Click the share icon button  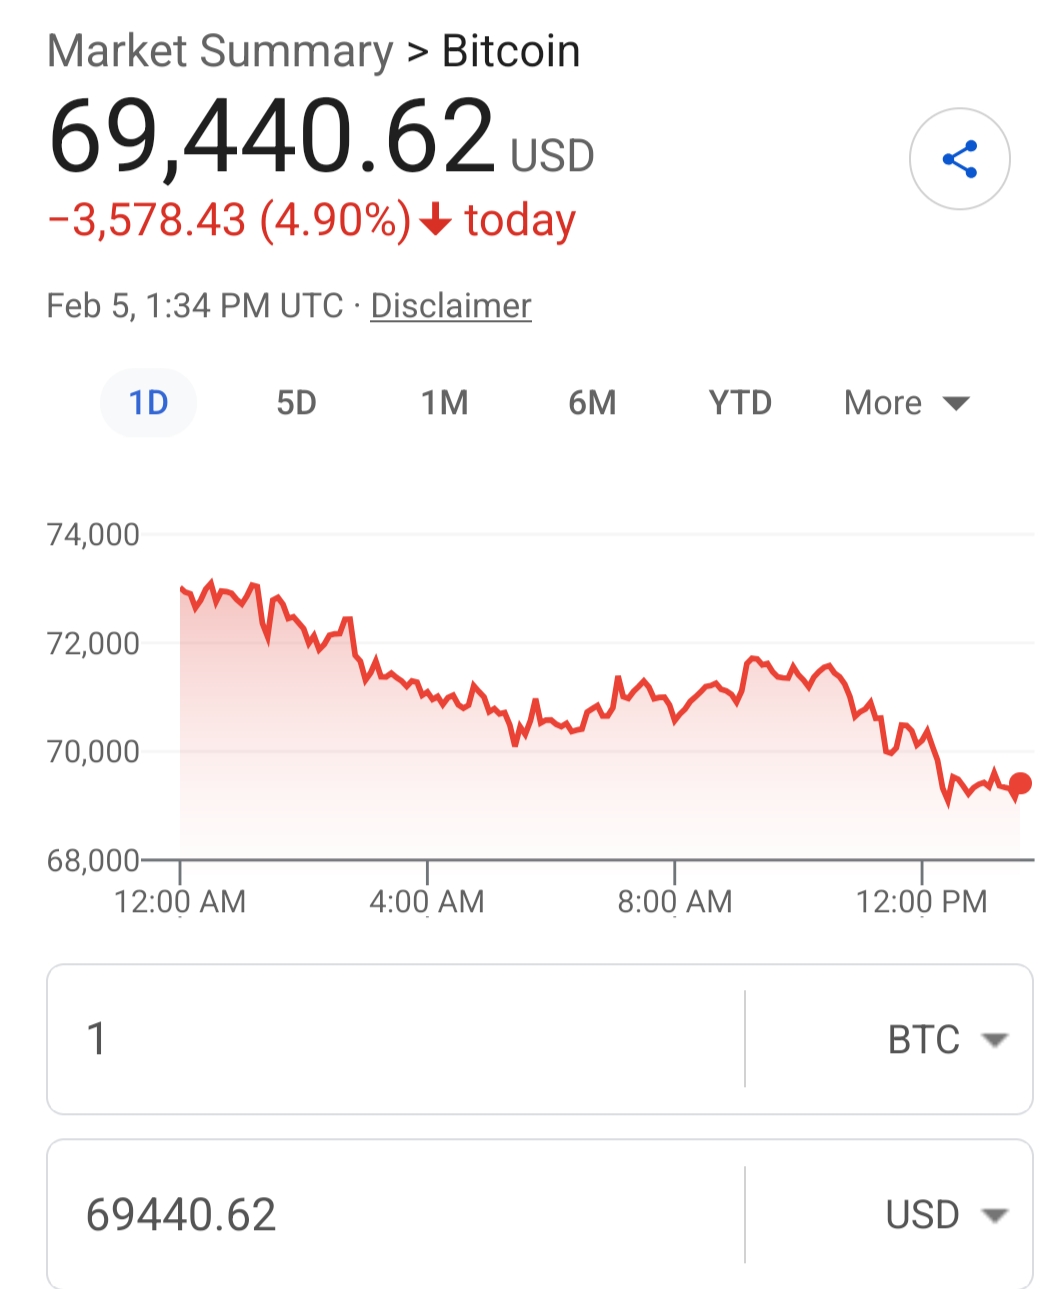[x=959, y=159]
